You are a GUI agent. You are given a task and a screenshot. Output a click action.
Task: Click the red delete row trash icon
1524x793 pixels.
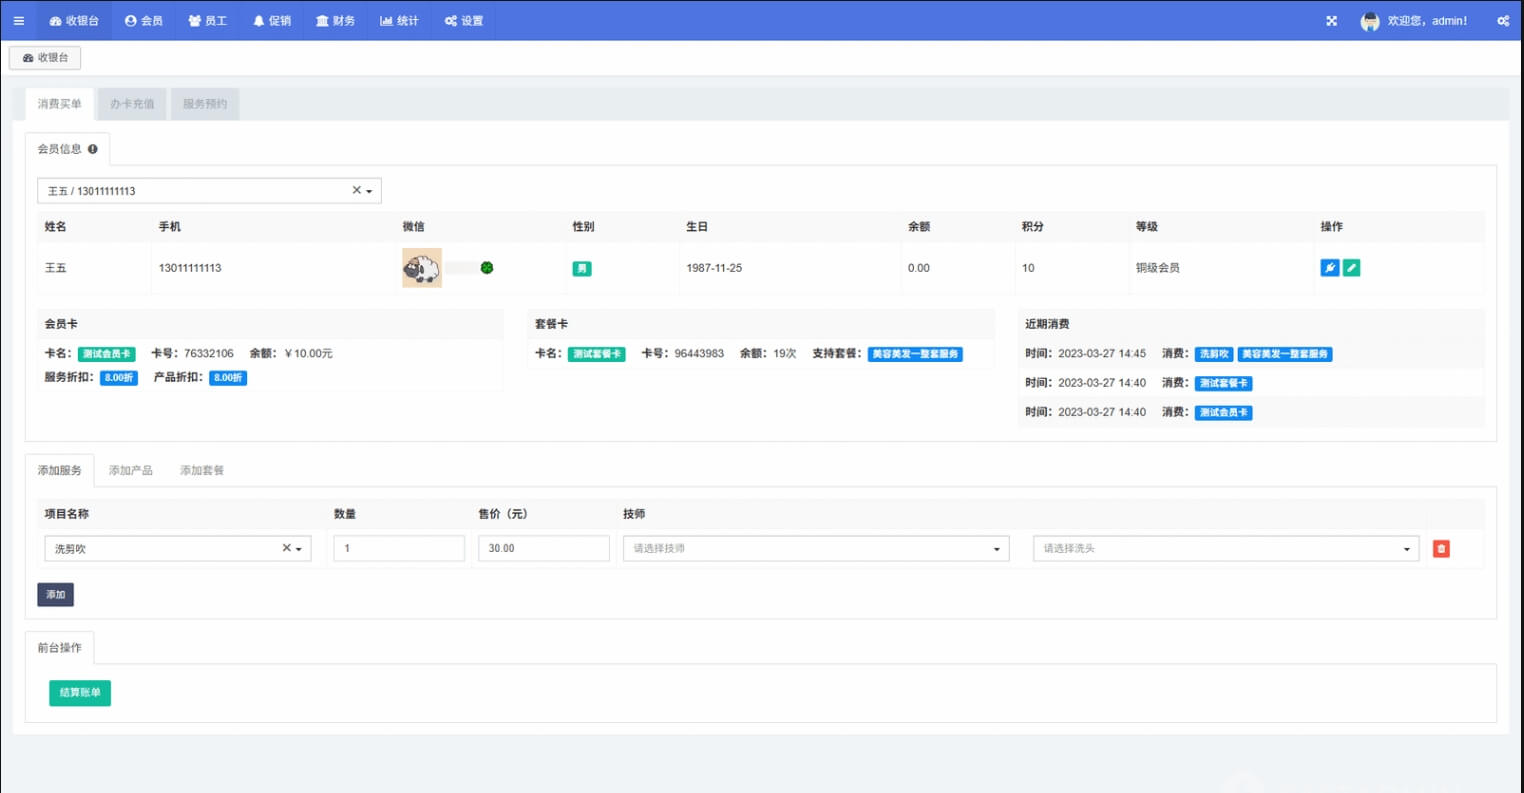1440,549
